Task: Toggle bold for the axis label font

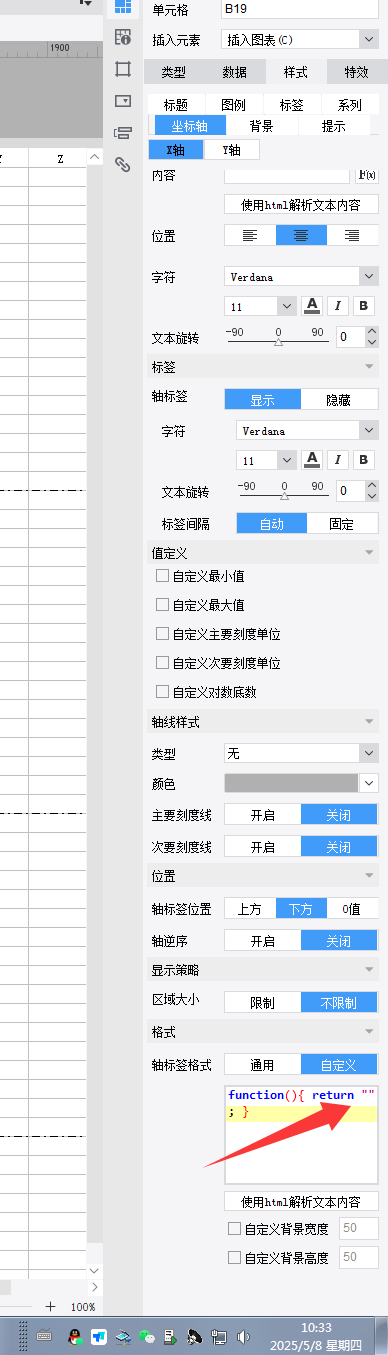Action: [364, 460]
